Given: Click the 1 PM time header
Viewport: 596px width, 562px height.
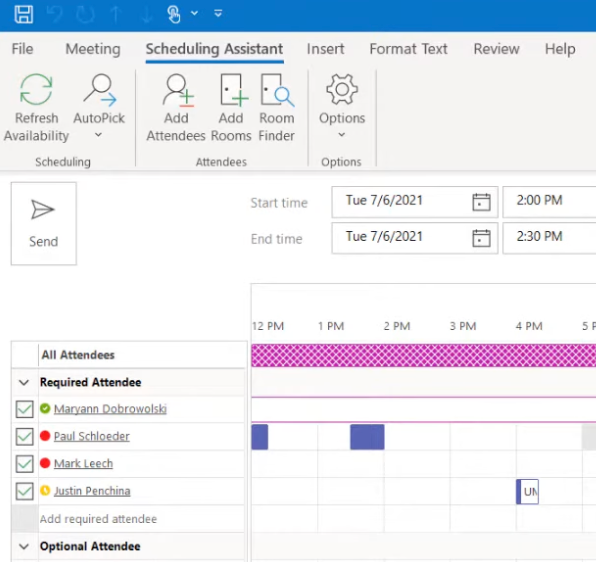Looking at the screenshot, I should click(x=331, y=326).
